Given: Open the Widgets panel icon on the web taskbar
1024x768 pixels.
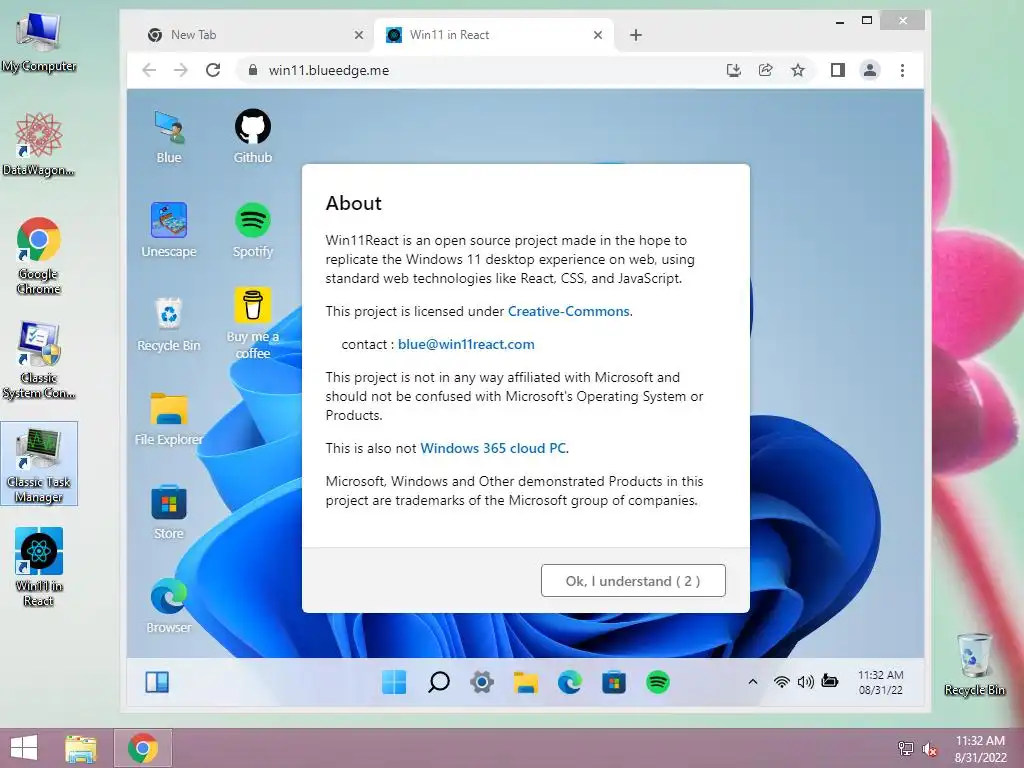Looking at the screenshot, I should pos(157,682).
